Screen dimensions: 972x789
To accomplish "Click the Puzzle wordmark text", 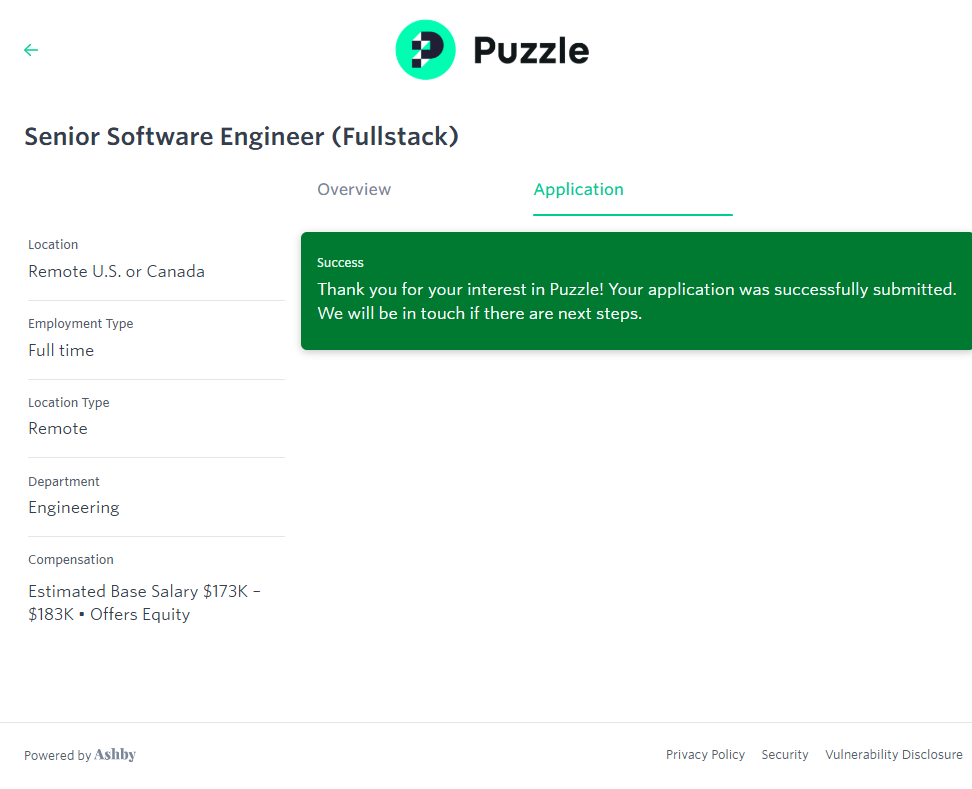I will click(531, 50).
